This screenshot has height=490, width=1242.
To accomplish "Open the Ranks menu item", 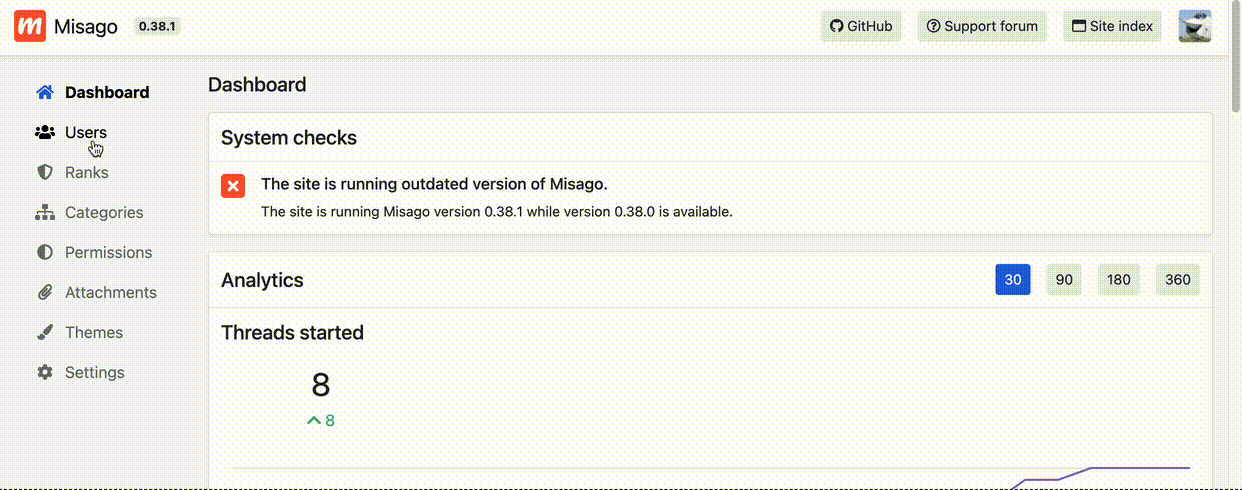I will [86, 172].
